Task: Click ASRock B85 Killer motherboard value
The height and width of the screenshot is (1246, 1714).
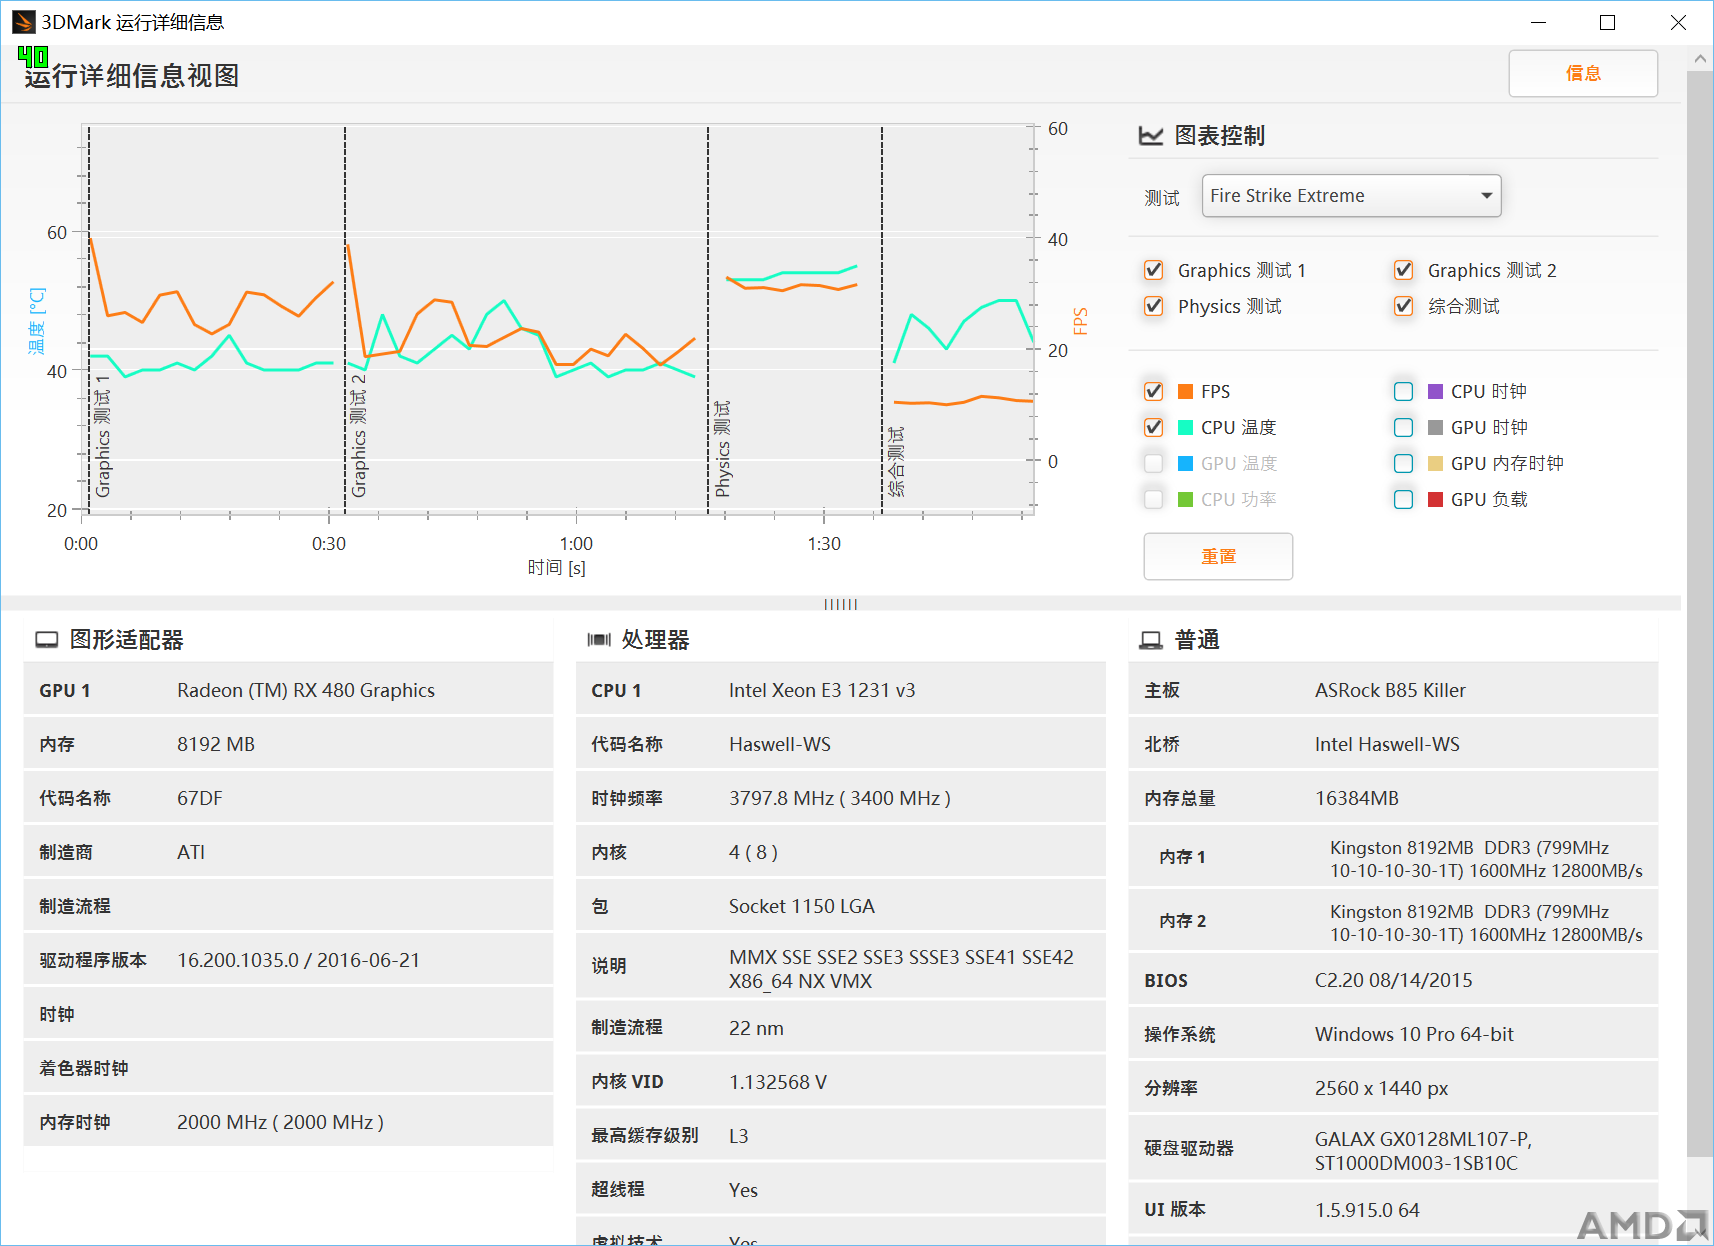Action: (1390, 691)
